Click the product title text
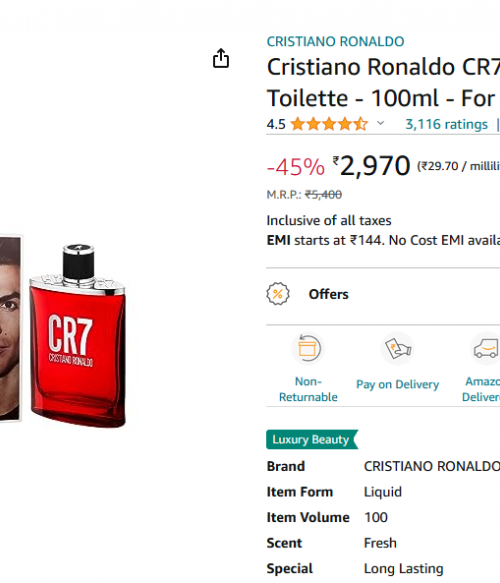 pyautogui.click(x=383, y=83)
